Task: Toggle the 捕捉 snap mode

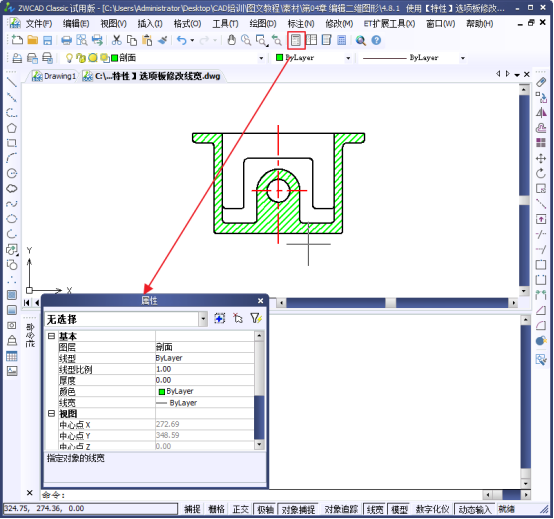Action: (x=192, y=509)
